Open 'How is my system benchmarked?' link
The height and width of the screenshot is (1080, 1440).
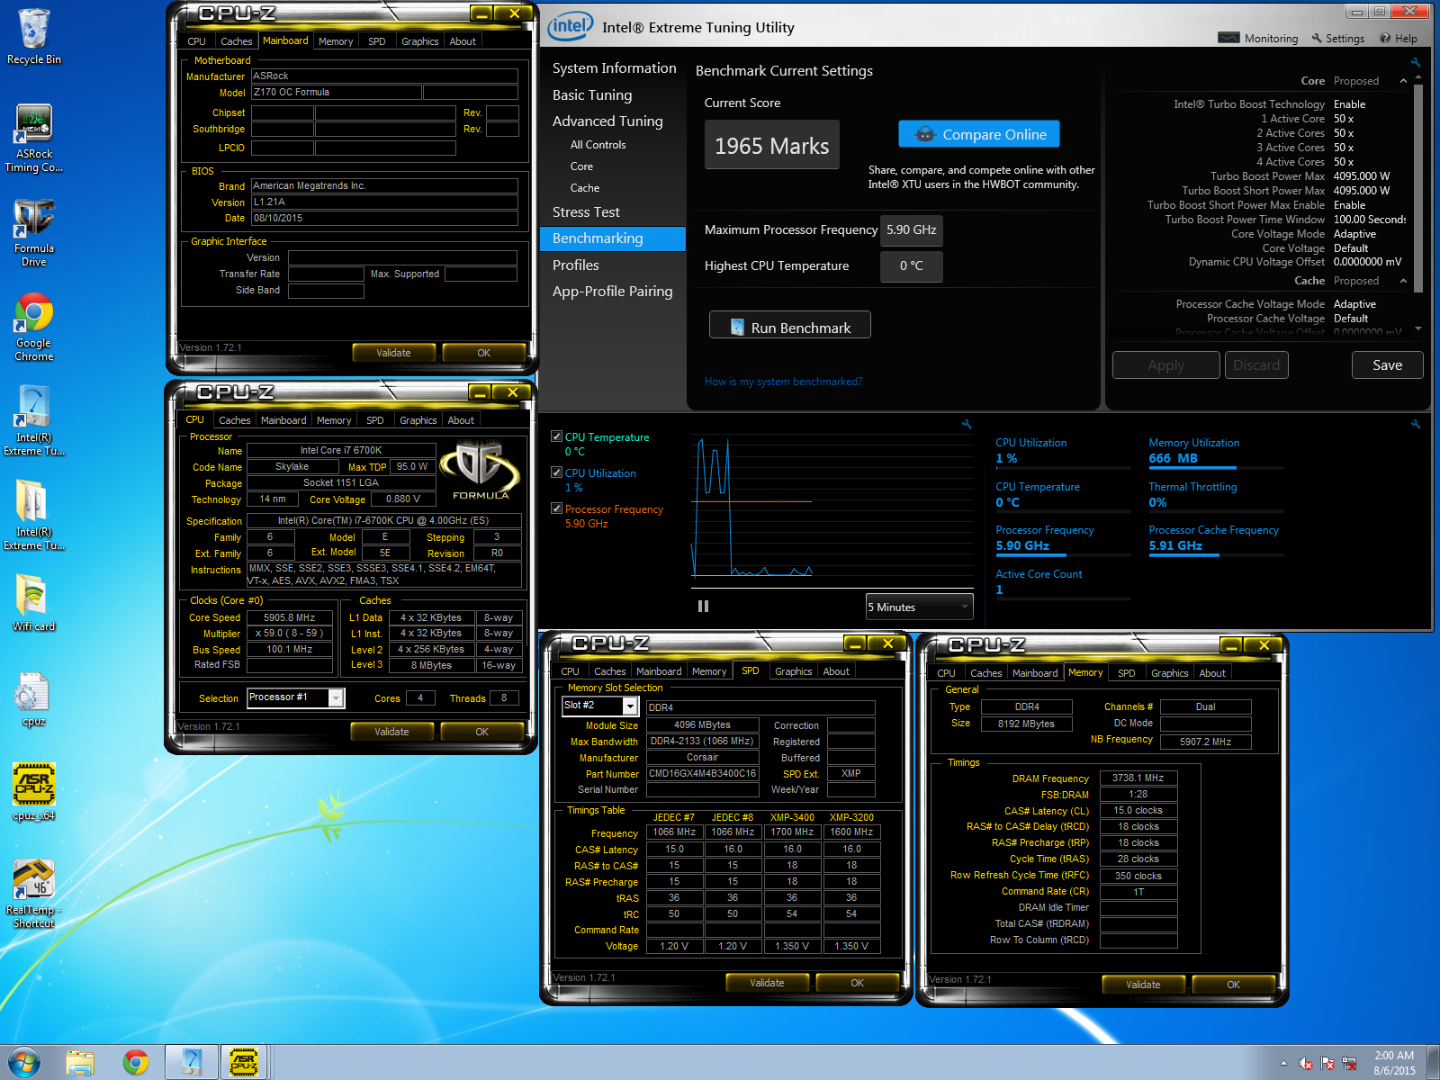tap(783, 382)
